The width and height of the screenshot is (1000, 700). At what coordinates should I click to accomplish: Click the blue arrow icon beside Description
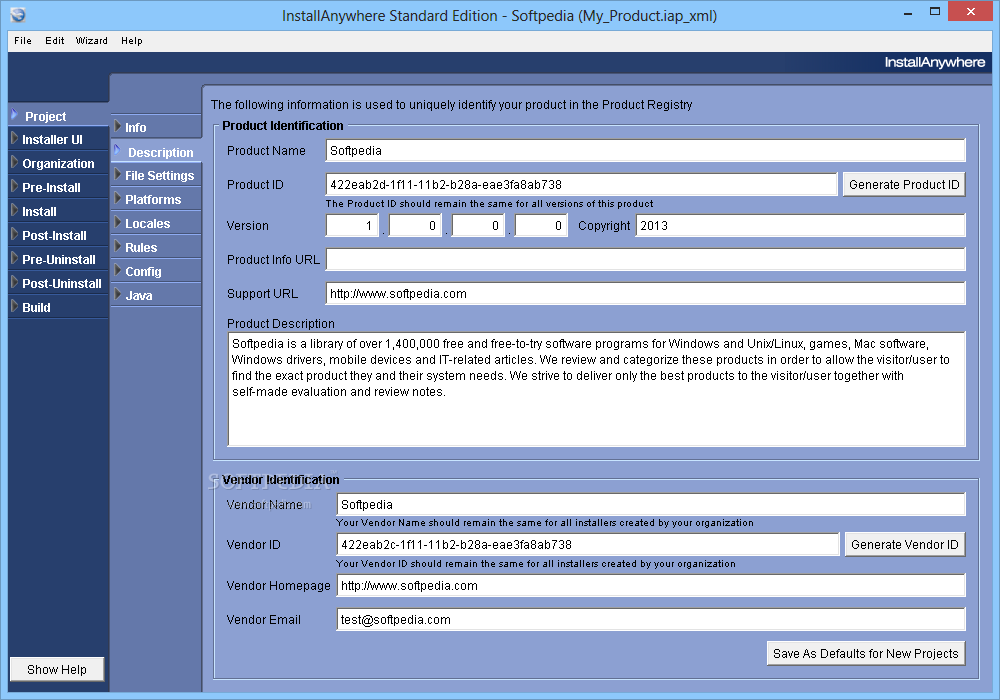point(117,150)
